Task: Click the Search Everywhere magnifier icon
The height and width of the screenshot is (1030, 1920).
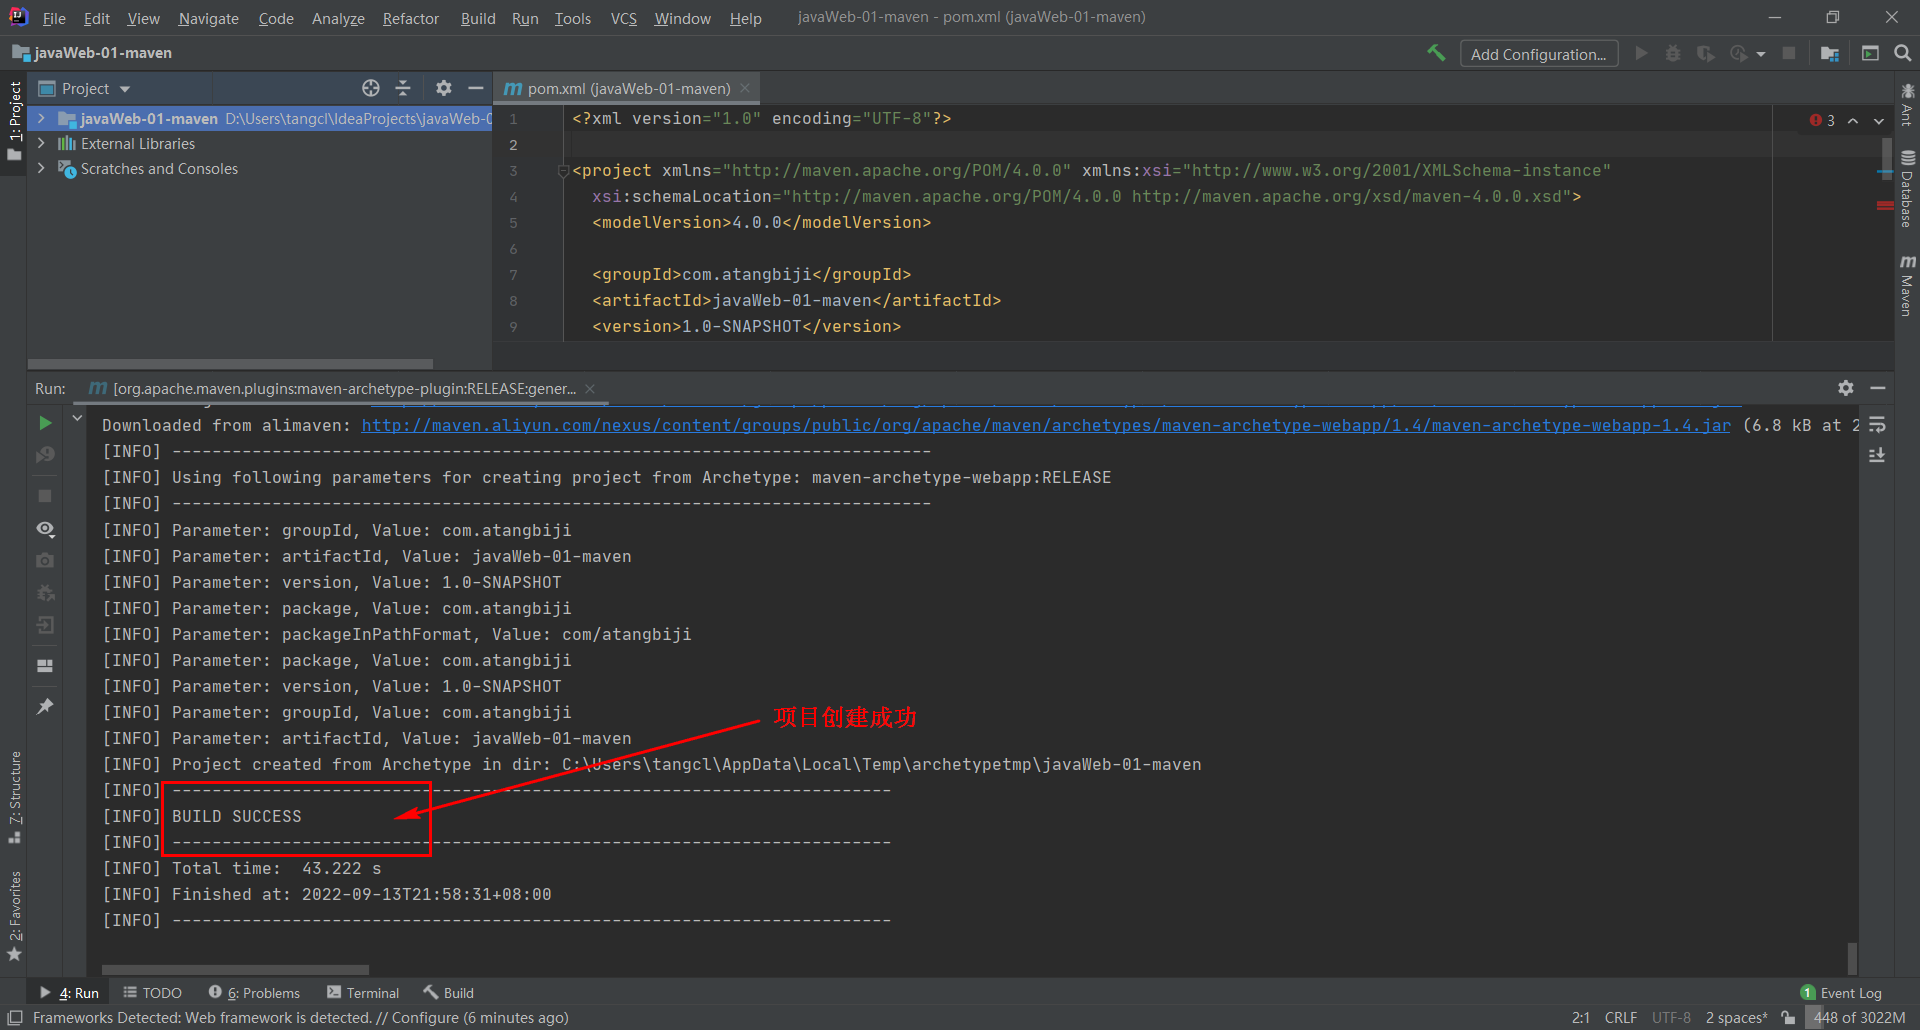Action: coord(1903,53)
